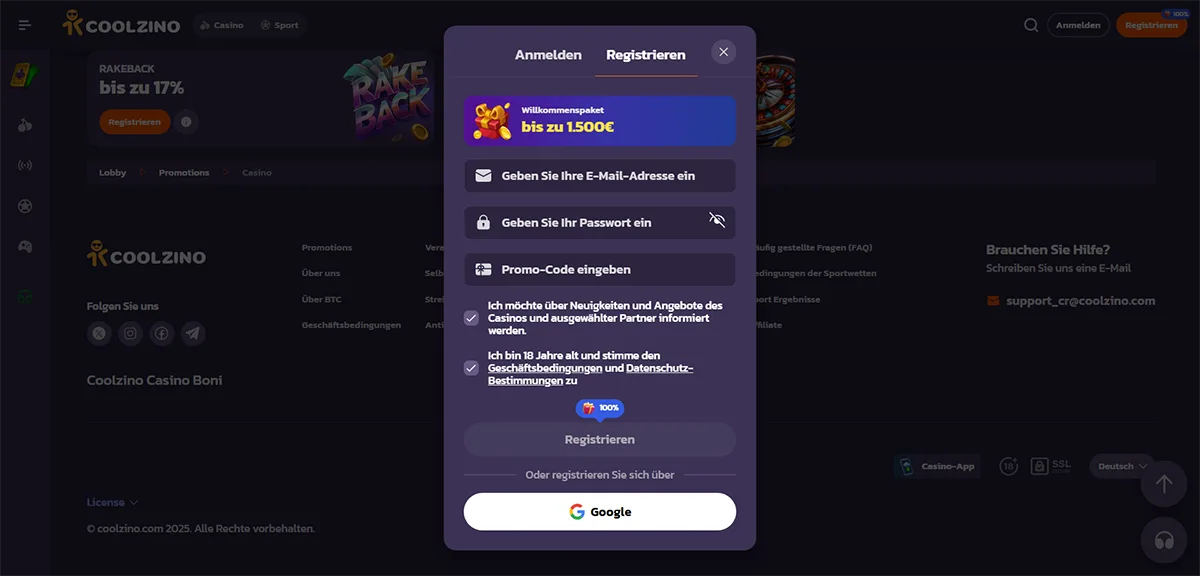Screen dimensions: 1200x576
Task: Expand the License section
Action: click(x=112, y=502)
